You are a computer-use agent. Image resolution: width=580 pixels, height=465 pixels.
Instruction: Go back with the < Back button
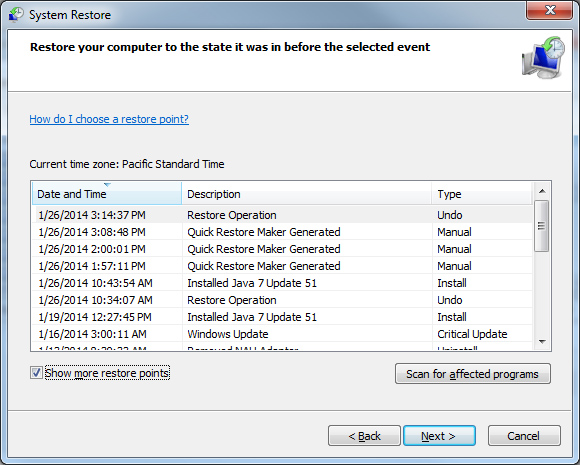pyautogui.click(x=364, y=436)
